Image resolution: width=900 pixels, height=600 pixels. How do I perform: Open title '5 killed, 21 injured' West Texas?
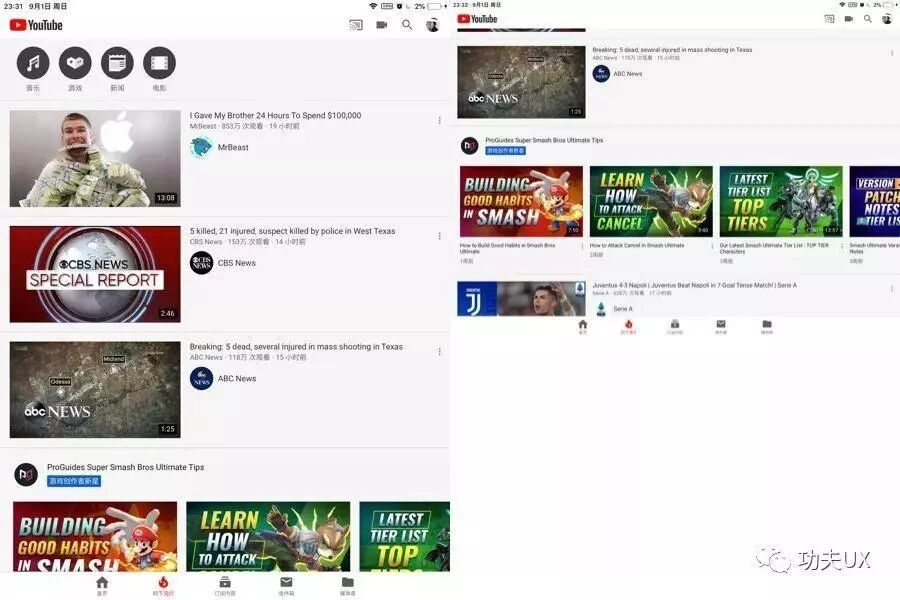(293, 231)
